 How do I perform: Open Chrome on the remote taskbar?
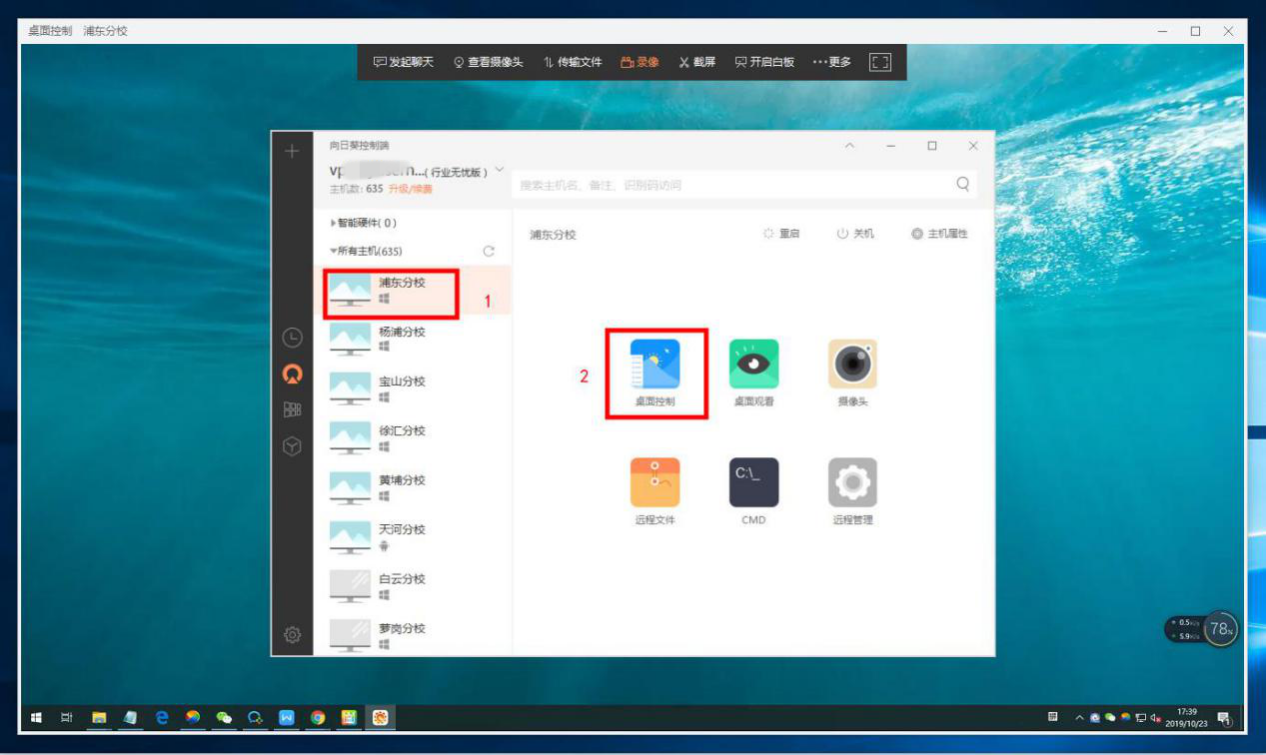point(318,717)
